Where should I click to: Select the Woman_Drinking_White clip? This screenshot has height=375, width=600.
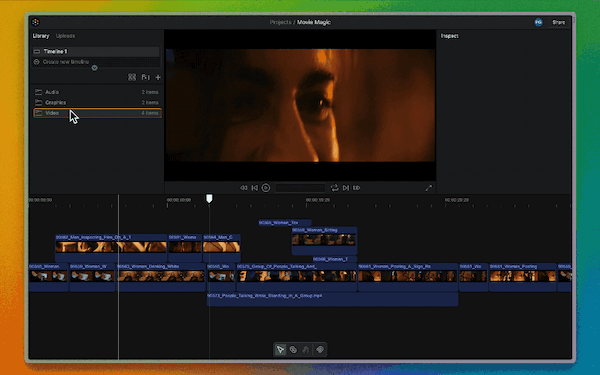(161, 277)
